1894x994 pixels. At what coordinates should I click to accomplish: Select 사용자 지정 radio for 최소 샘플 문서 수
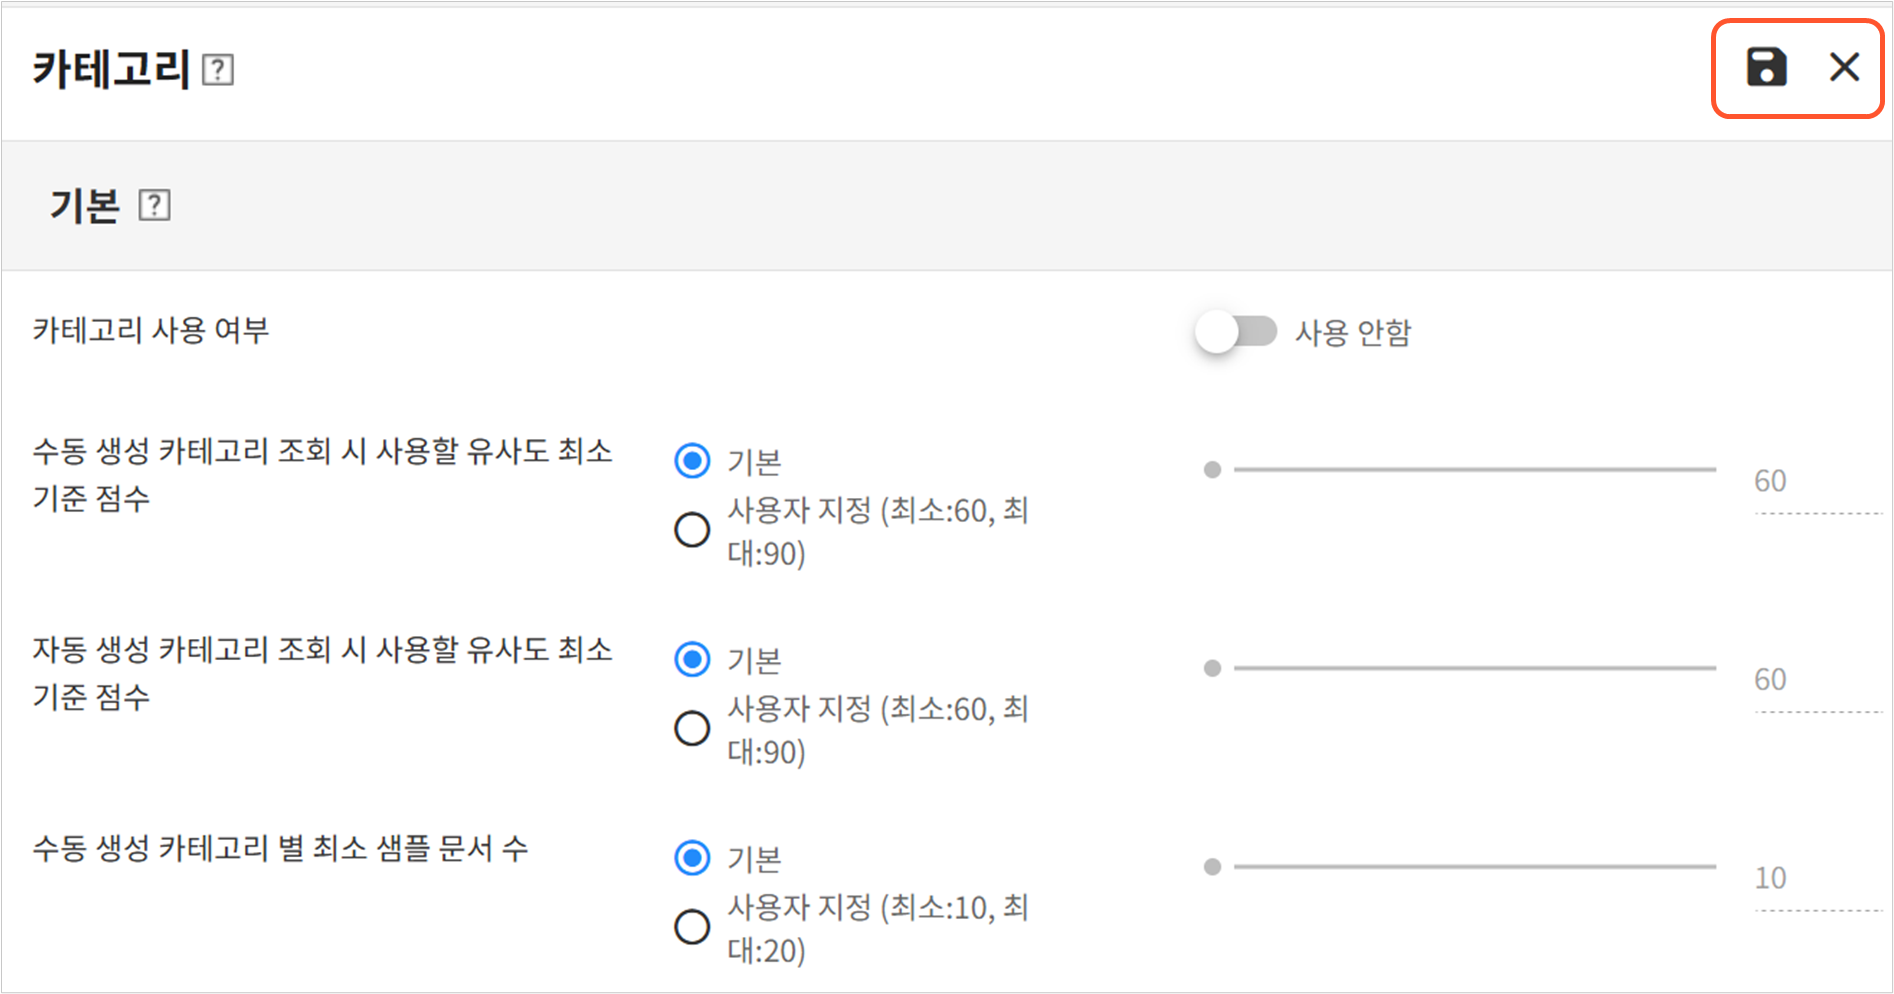pos(692,927)
